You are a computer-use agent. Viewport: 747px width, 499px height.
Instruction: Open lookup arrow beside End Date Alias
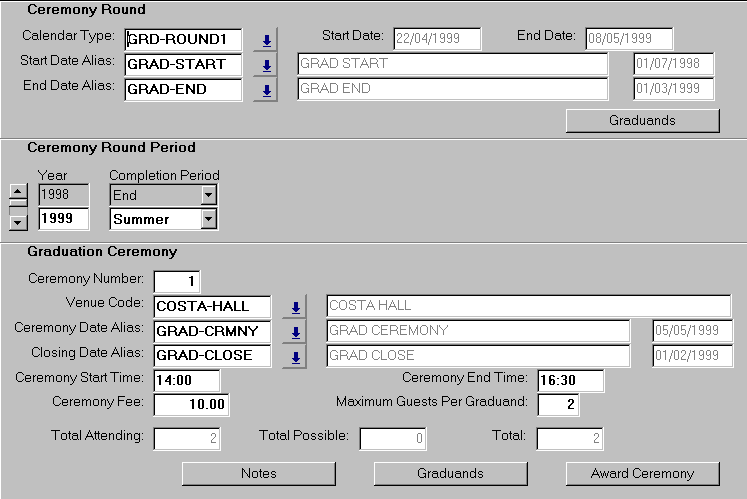[266, 90]
